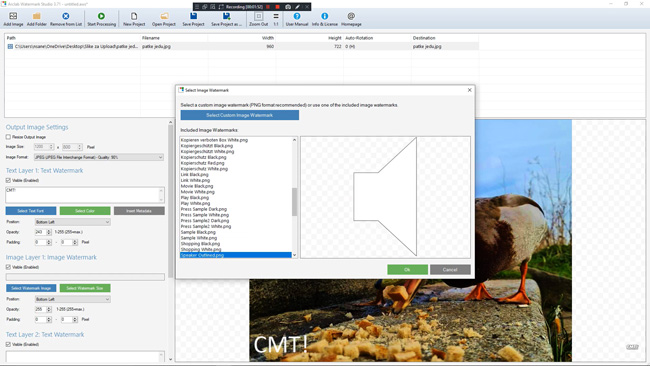Open the User Manual help icon
The image size is (650, 366).
pos(297,16)
